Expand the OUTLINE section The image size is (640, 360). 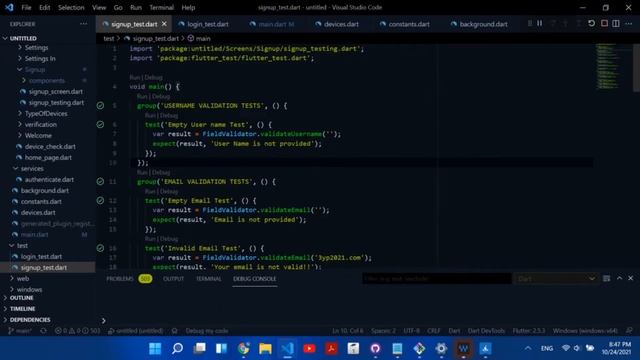point(22,298)
